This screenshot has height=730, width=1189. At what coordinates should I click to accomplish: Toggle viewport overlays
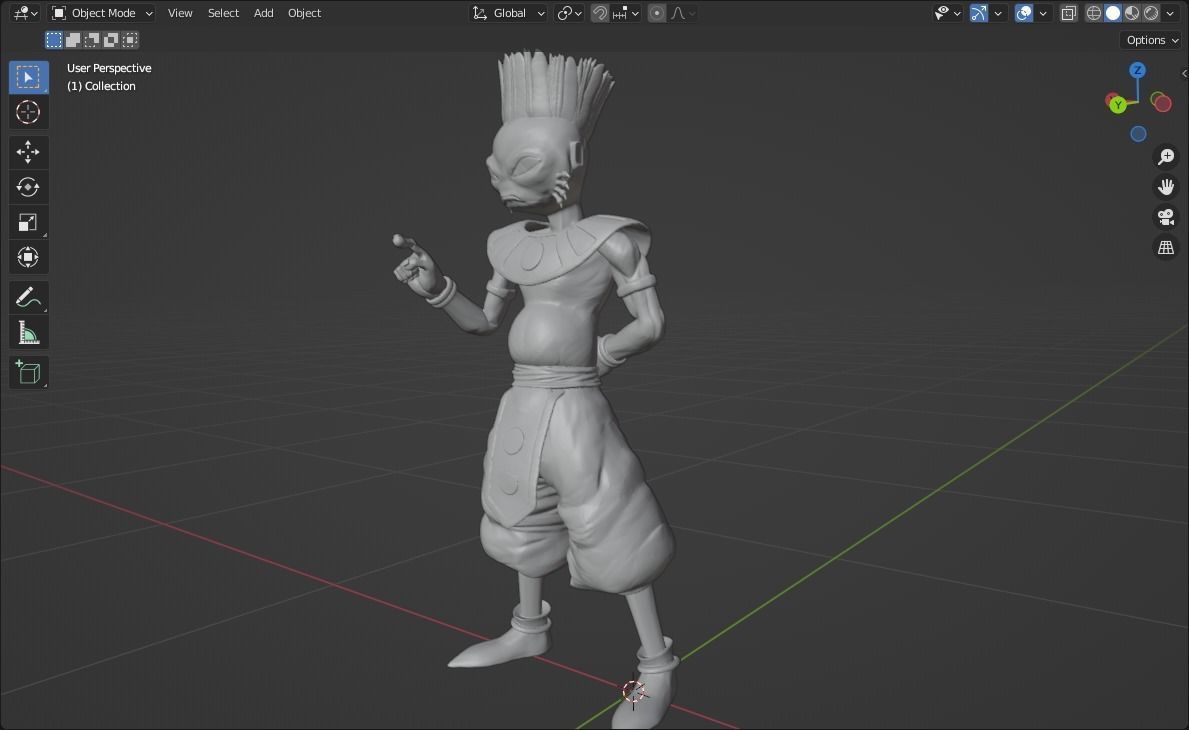pyautogui.click(x=1024, y=13)
